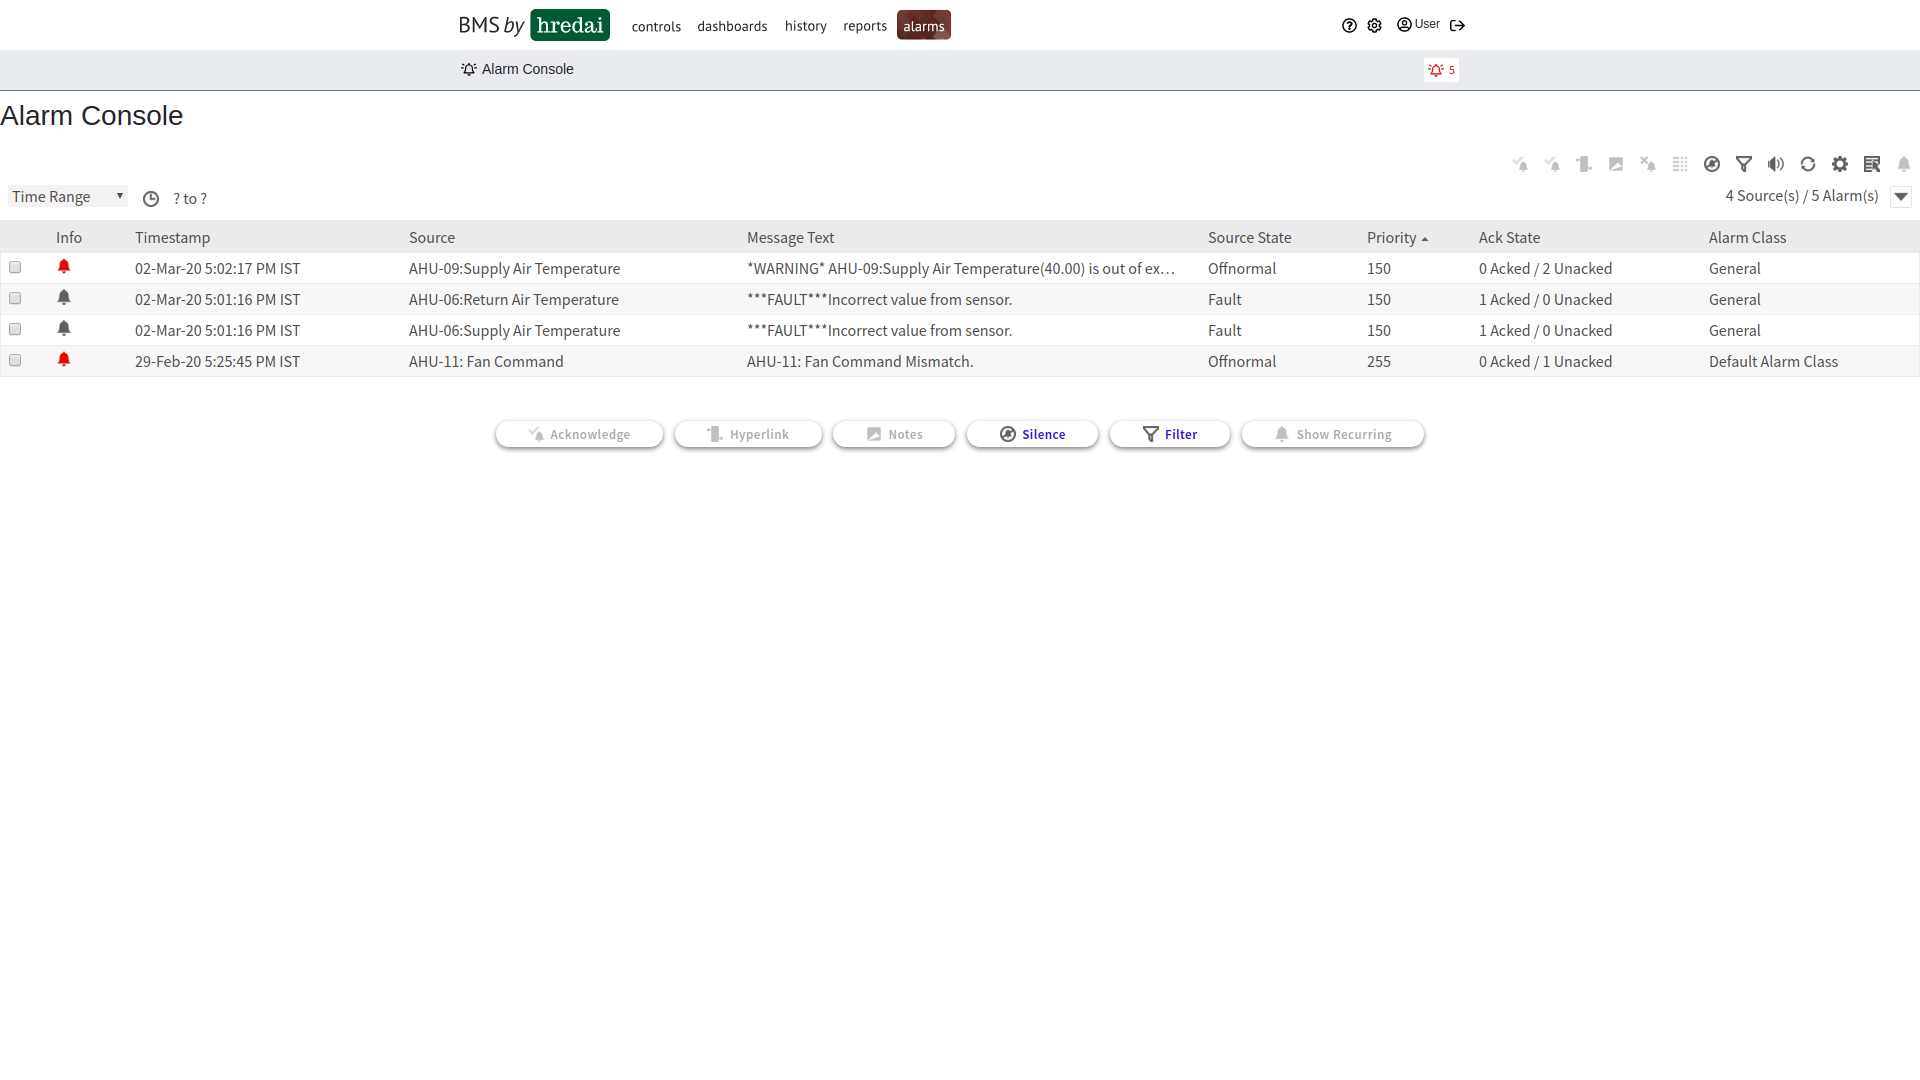This screenshot has width=1920, height=1080.
Task: Sort by the Timestamp column header
Action: tap(172, 238)
